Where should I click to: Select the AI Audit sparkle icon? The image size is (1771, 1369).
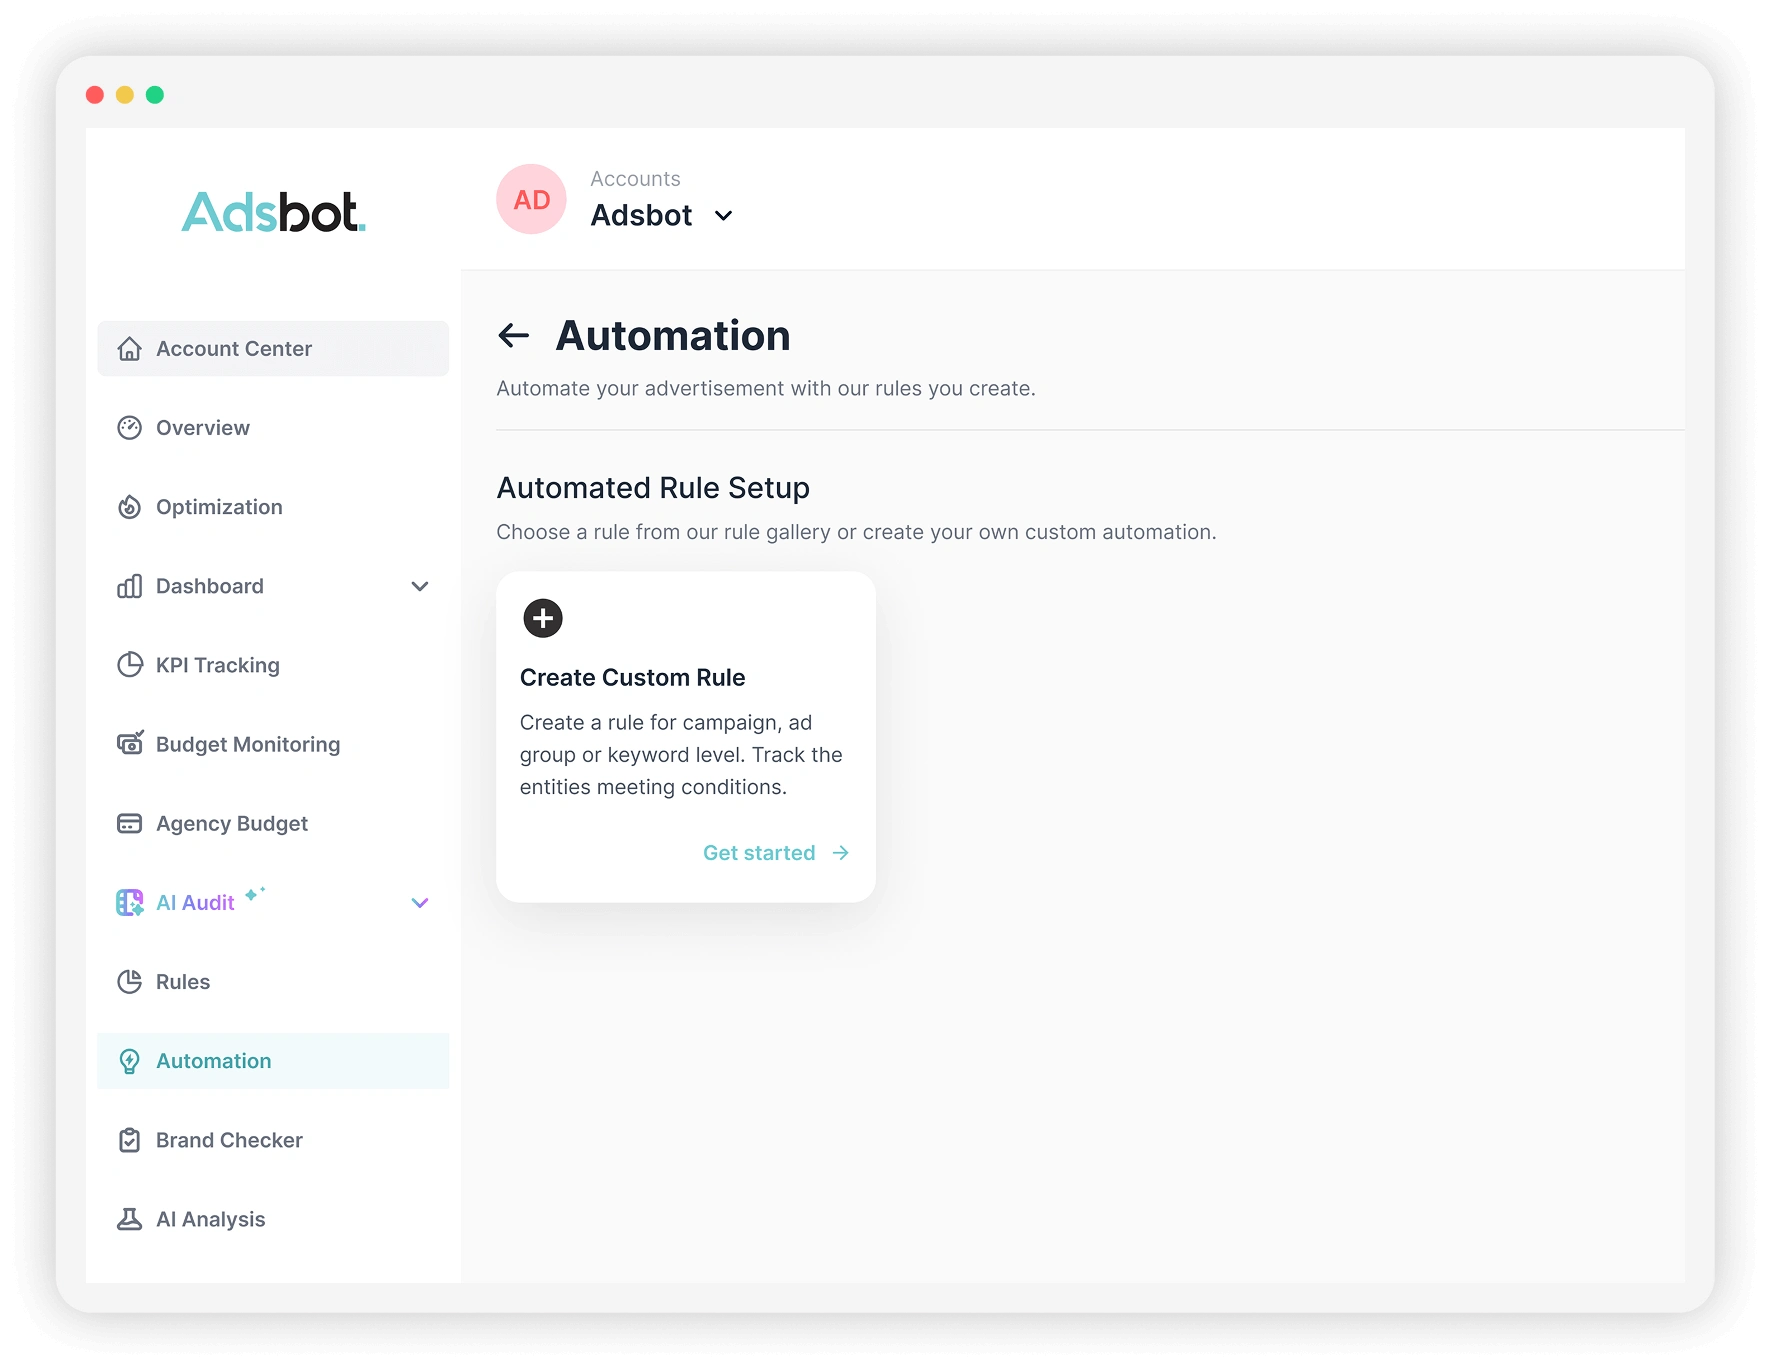pyautogui.click(x=130, y=902)
